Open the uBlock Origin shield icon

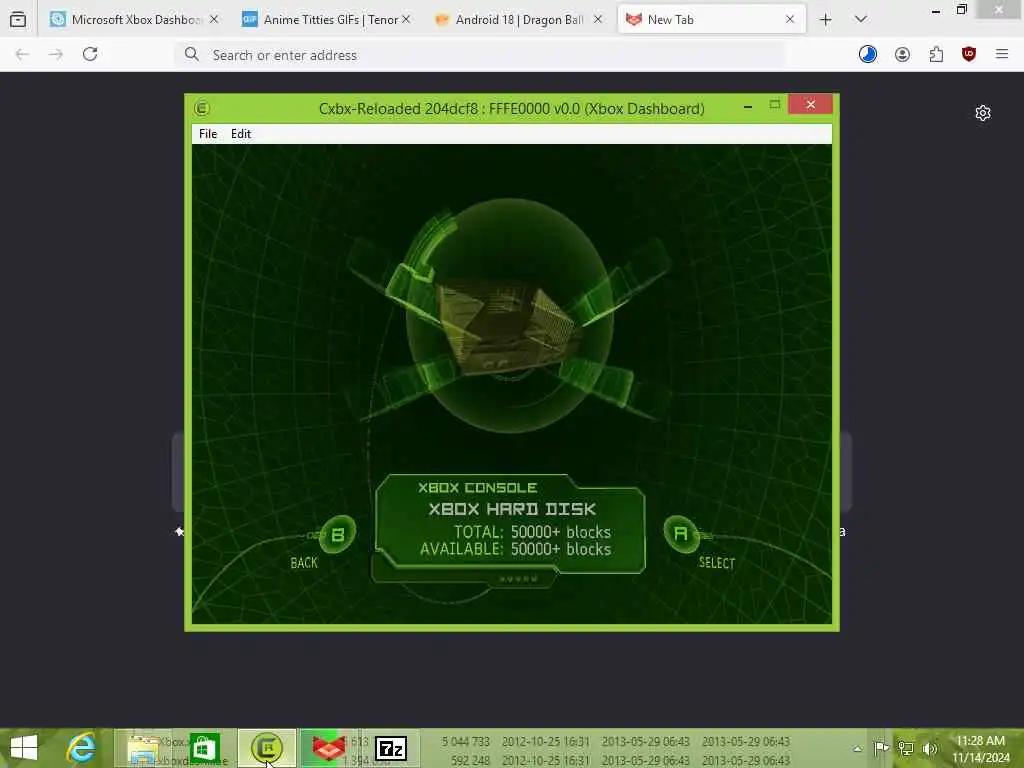click(969, 54)
